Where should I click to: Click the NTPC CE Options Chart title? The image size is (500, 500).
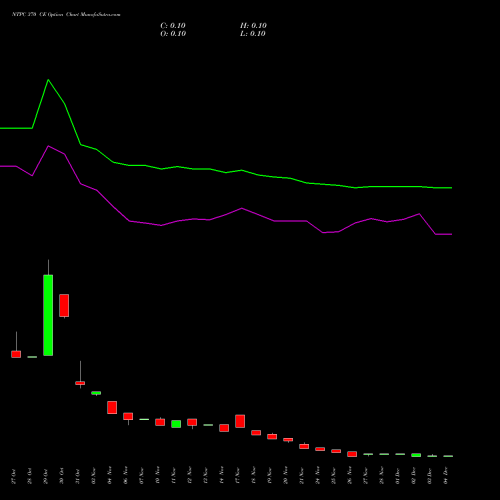66,15
